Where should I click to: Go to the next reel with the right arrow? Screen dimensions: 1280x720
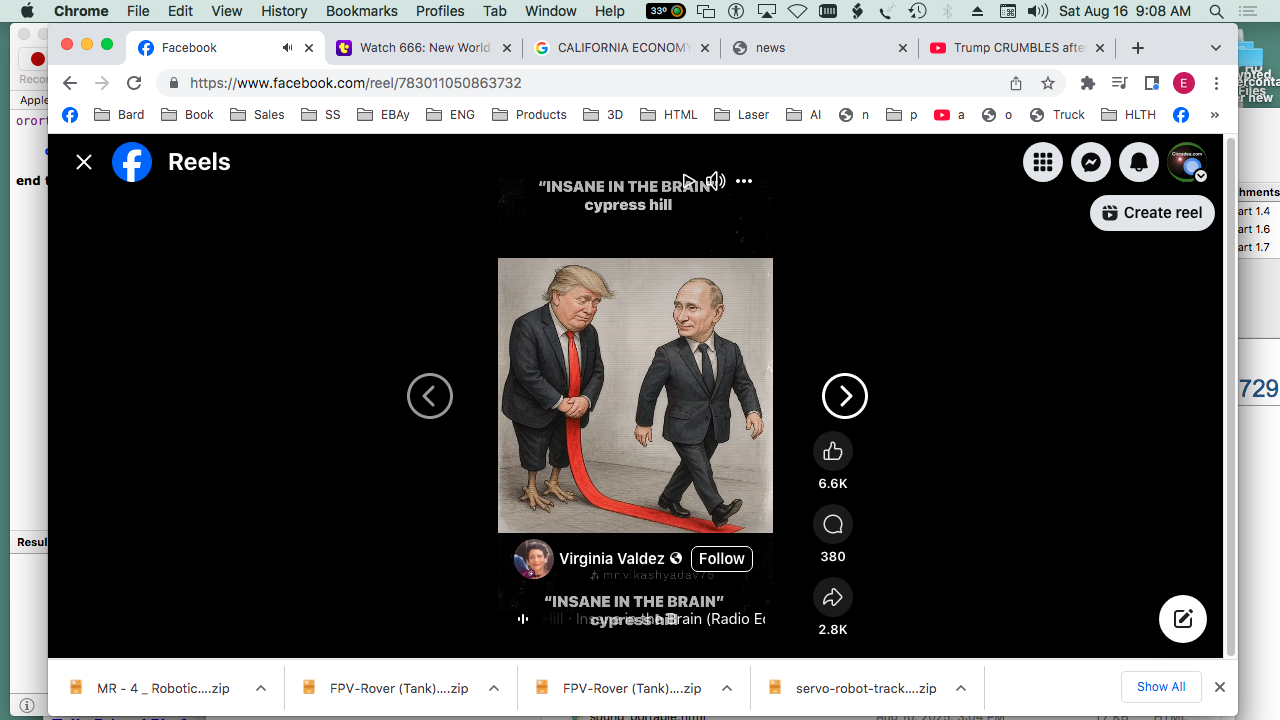click(x=844, y=396)
